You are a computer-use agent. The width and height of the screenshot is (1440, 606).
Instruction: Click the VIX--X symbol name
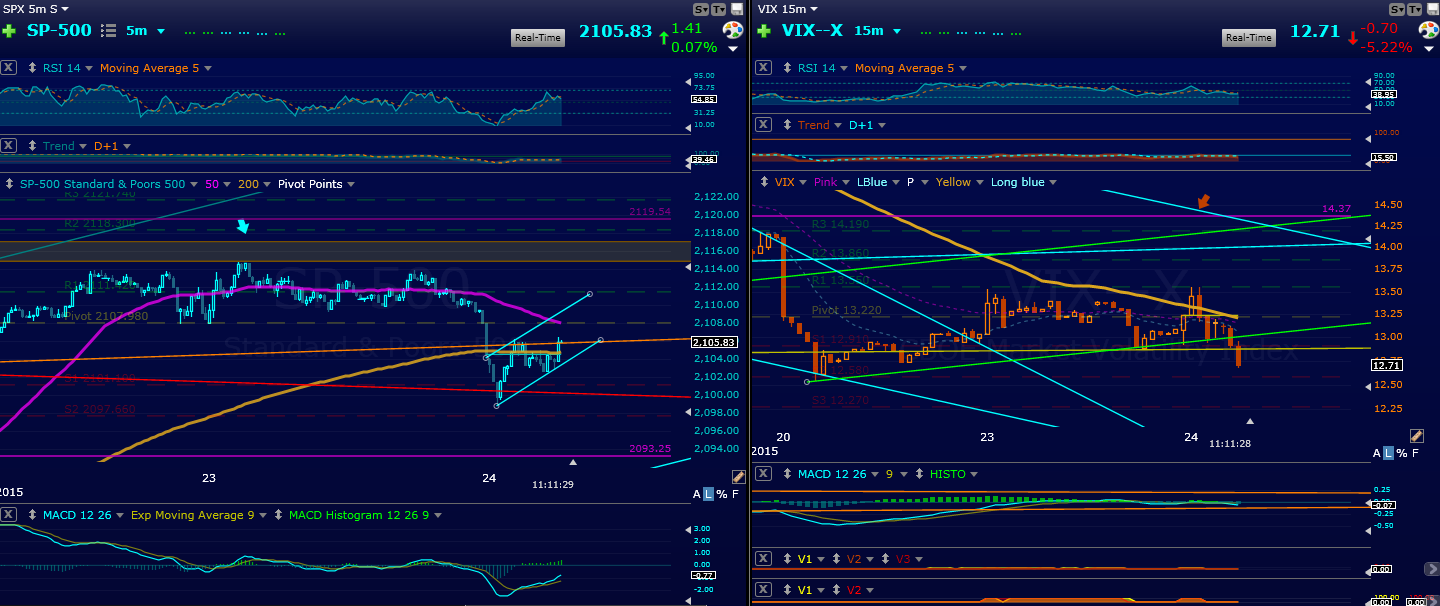pos(810,30)
